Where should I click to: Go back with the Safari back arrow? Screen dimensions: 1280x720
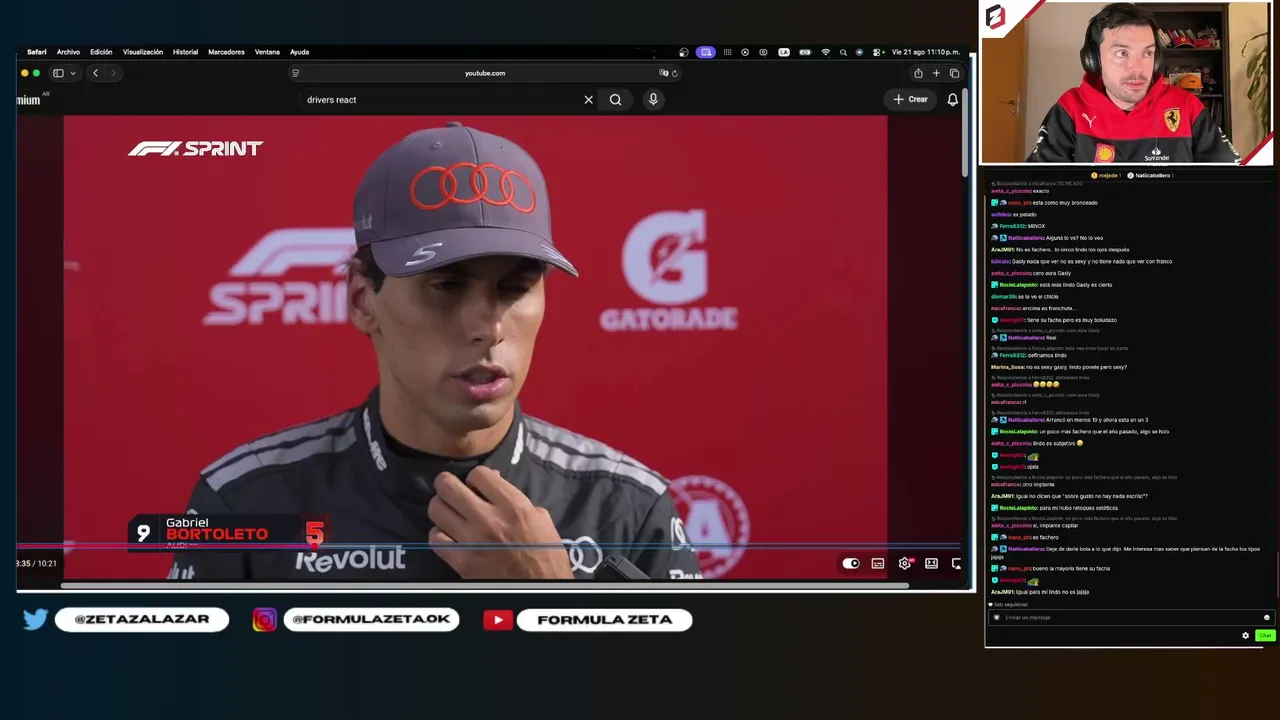click(x=95, y=73)
